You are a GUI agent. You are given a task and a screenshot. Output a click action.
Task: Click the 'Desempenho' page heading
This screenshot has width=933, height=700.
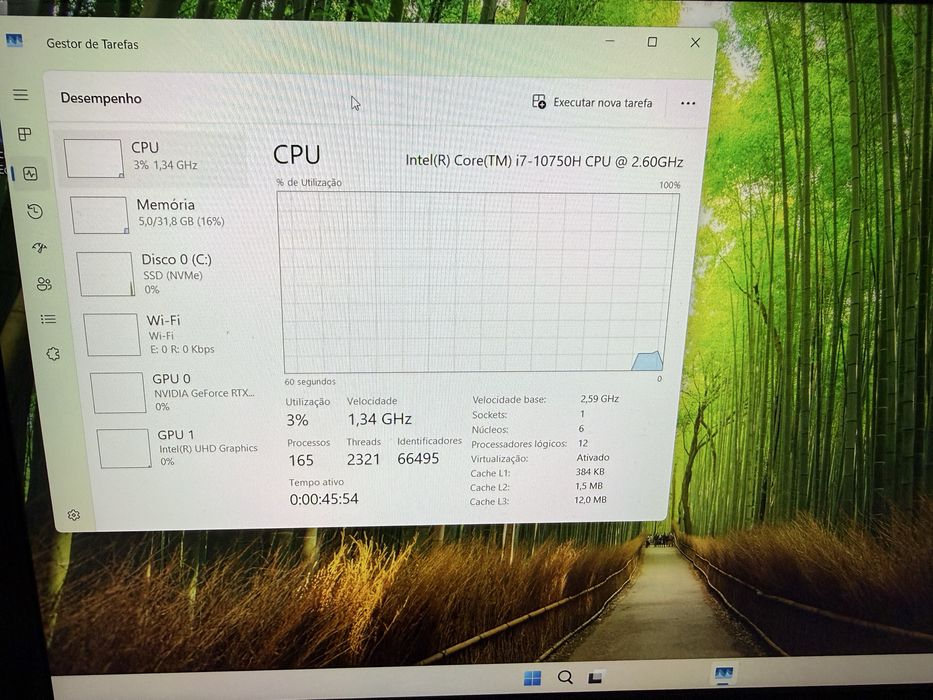point(101,98)
